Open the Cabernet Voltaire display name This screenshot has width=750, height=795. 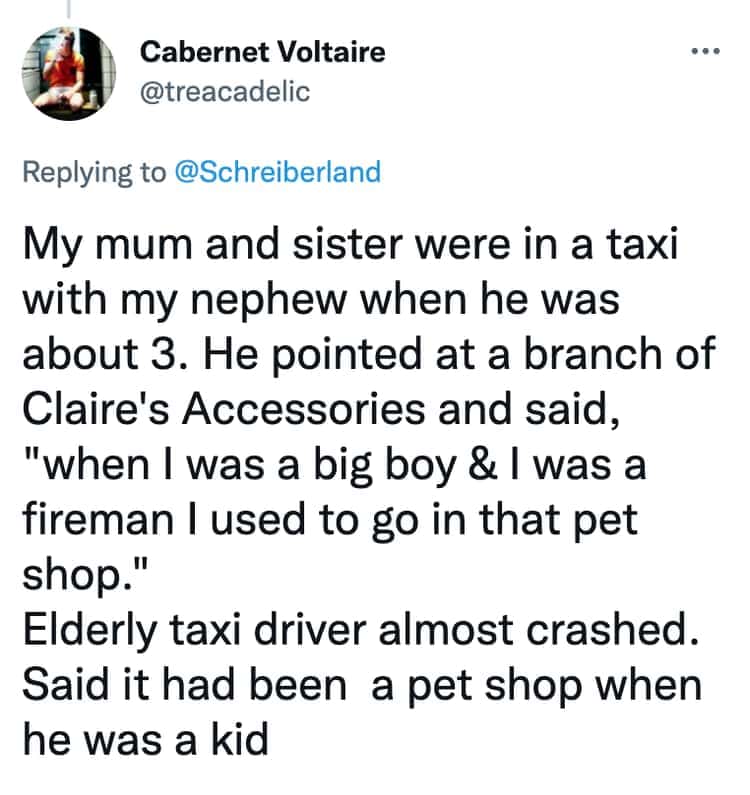click(x=262, y=52)
